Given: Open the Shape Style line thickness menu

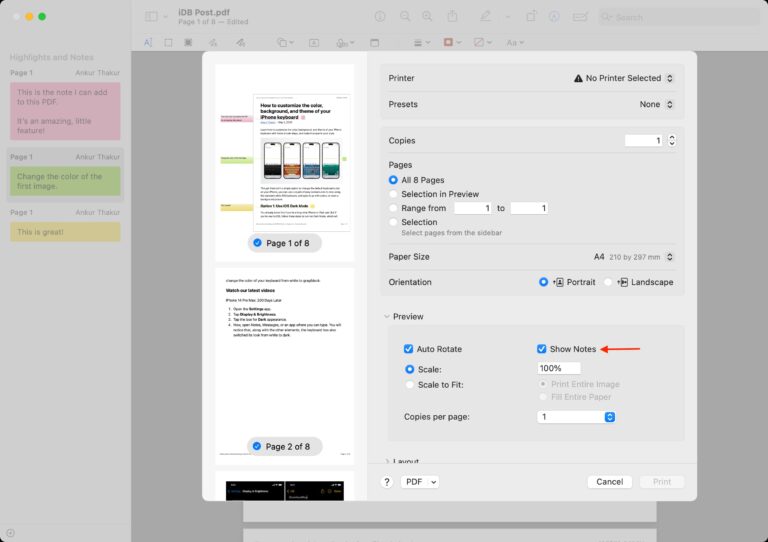Looking at the screenshot, I should [x=422, y=43].
